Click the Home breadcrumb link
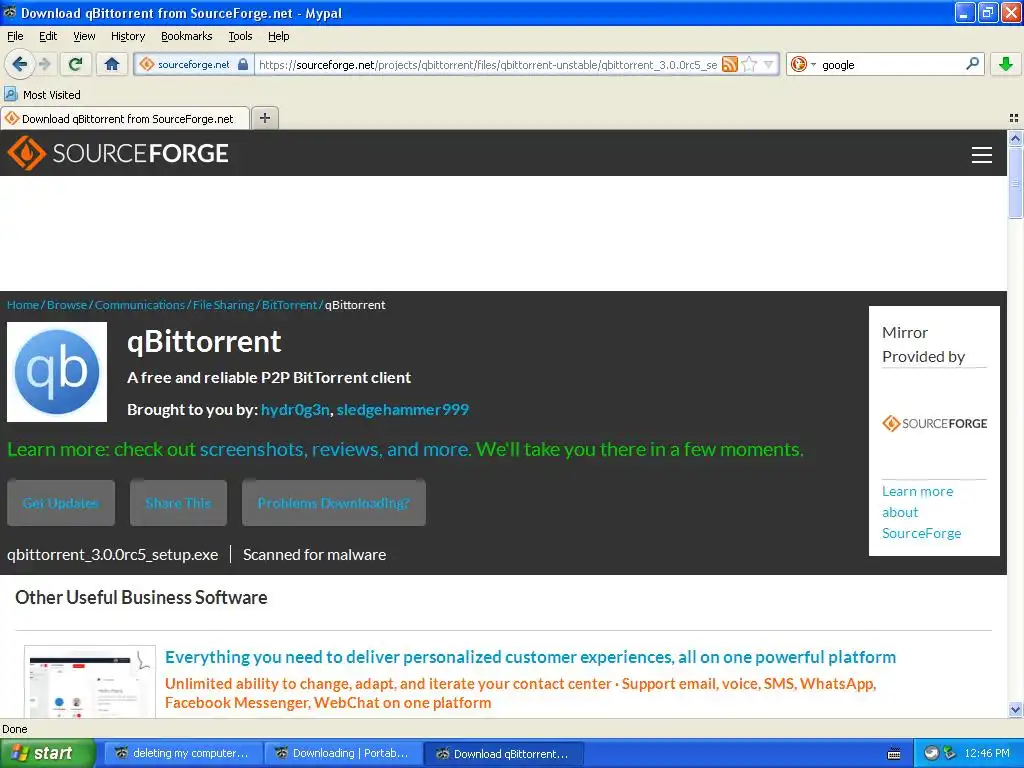This screenshot has width=1024, height=768. pyautogui.click(x=23, y=305)
